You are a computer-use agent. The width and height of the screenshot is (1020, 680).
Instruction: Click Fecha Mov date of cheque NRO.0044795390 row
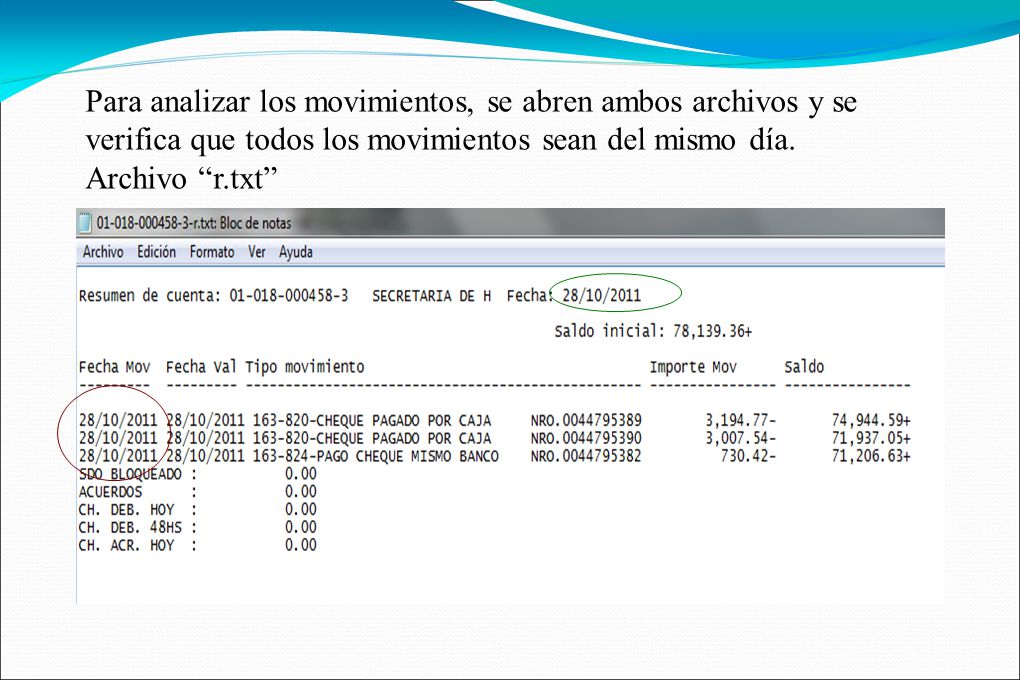point(118,438)
